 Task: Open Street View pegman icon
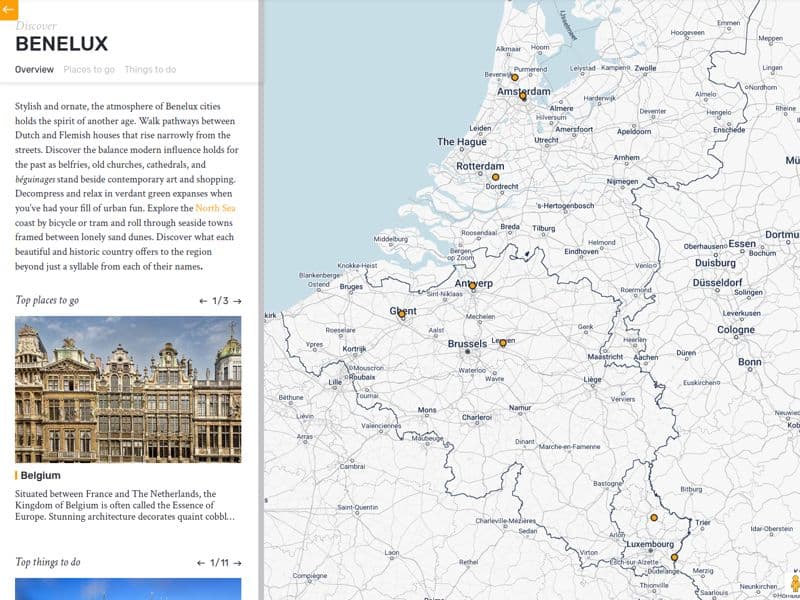(x=794, y=582)
